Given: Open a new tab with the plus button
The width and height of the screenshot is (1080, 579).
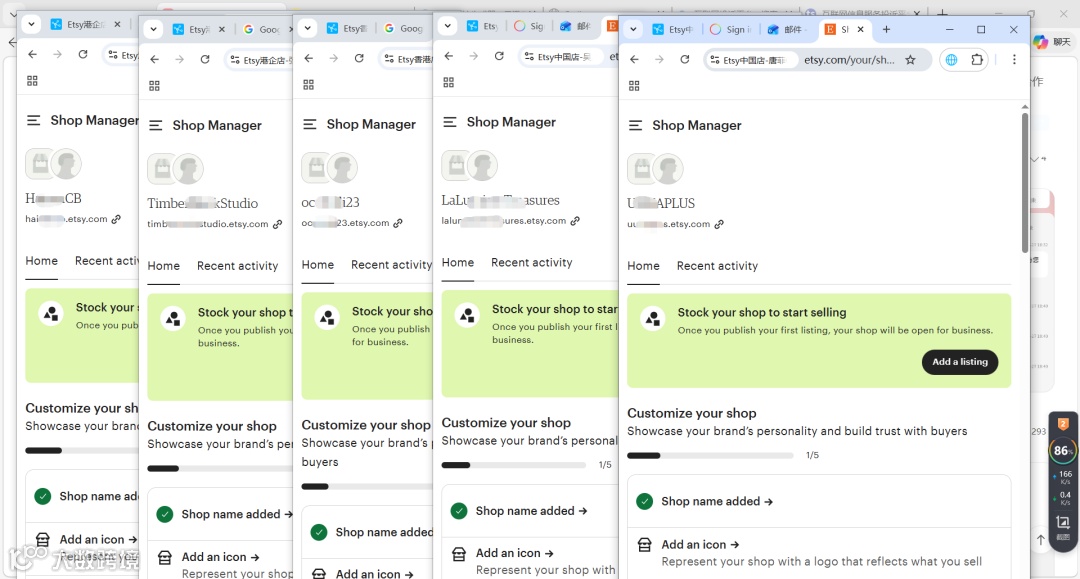Looking at the screenshot, I should (886, 30).
